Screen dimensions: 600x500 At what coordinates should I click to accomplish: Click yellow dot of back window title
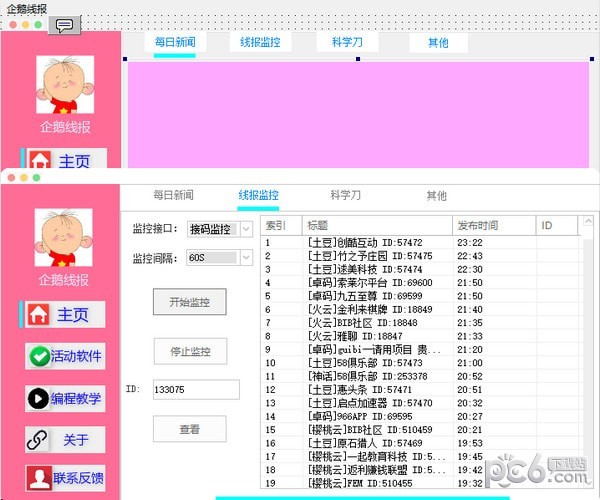25,25
